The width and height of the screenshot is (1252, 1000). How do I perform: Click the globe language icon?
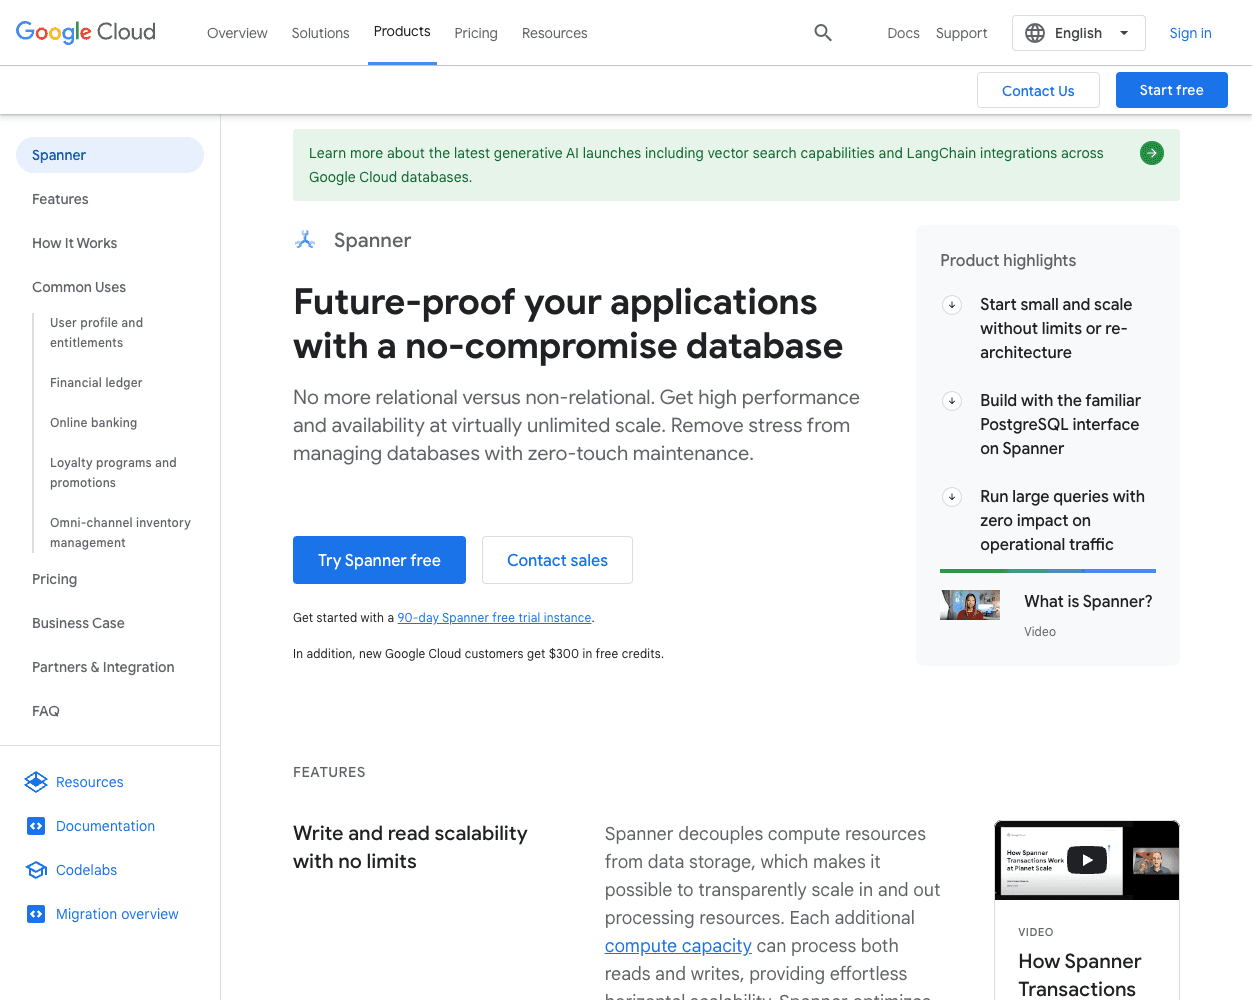[1035, 33]
